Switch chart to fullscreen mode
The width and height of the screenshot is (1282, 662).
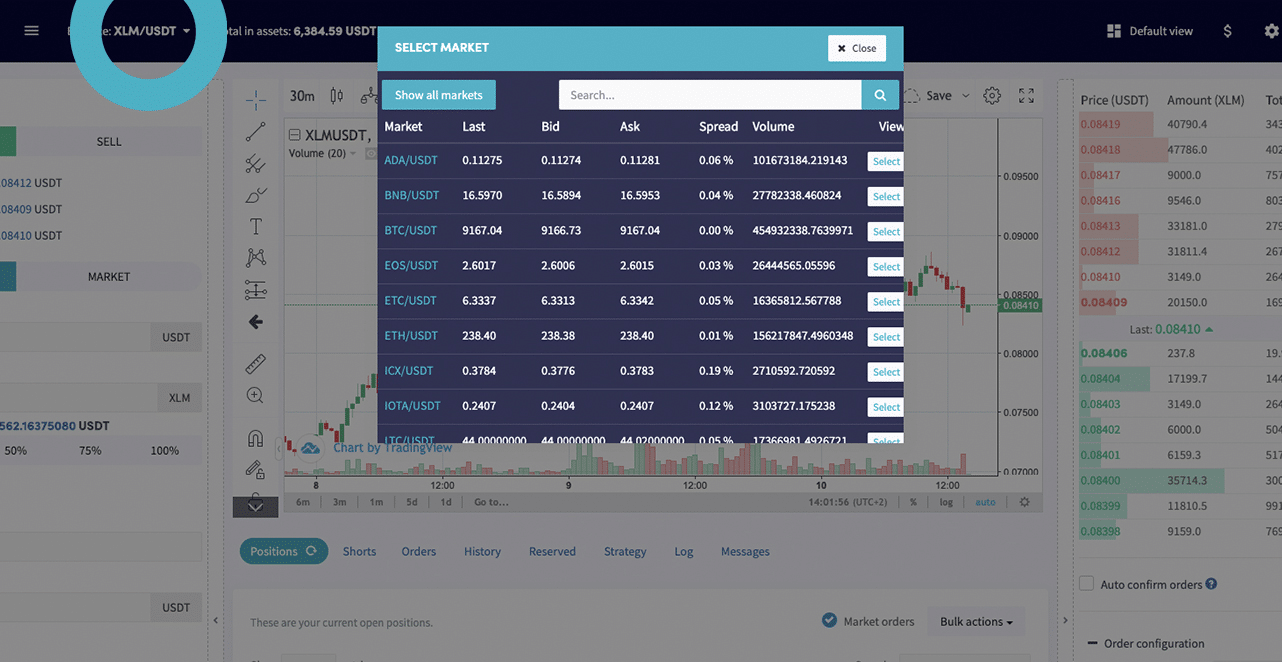[x=1026, y=96]
